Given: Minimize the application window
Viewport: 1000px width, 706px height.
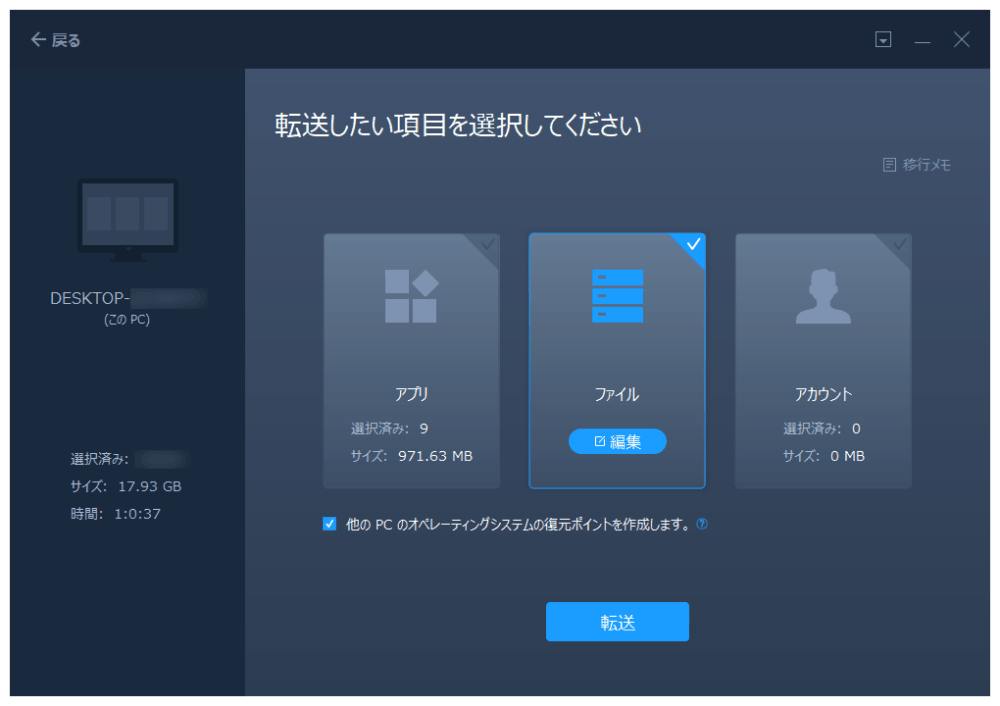Looking at the screenshot, I should point(922,40).
